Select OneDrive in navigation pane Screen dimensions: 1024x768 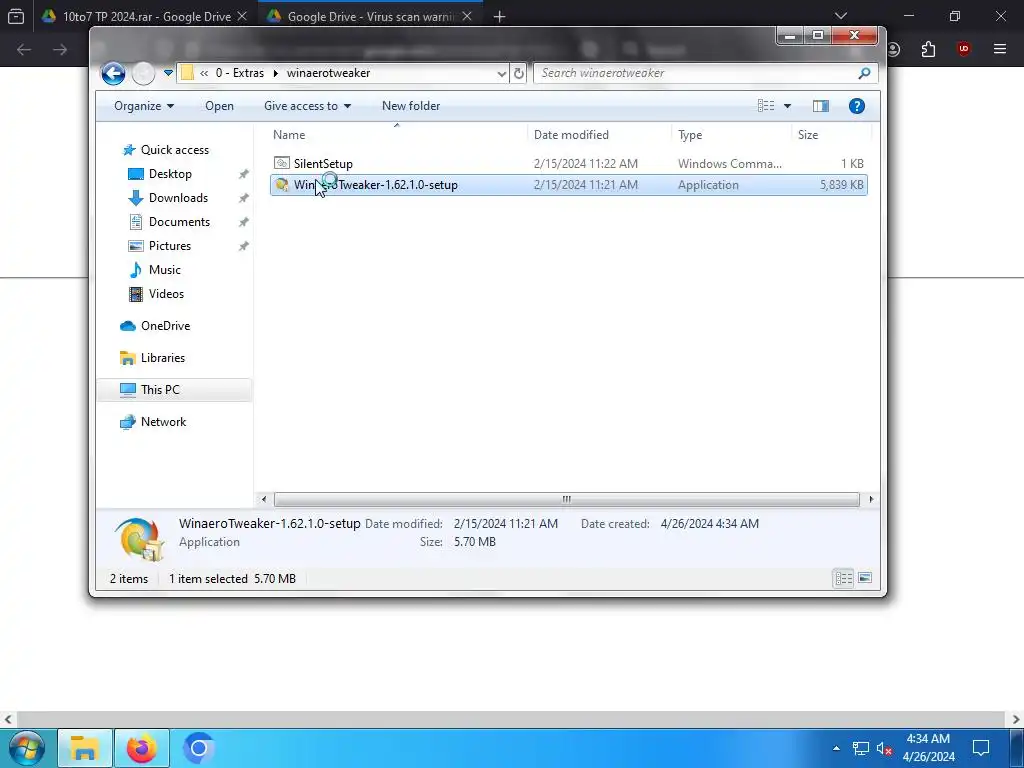[x=155, y=326]
